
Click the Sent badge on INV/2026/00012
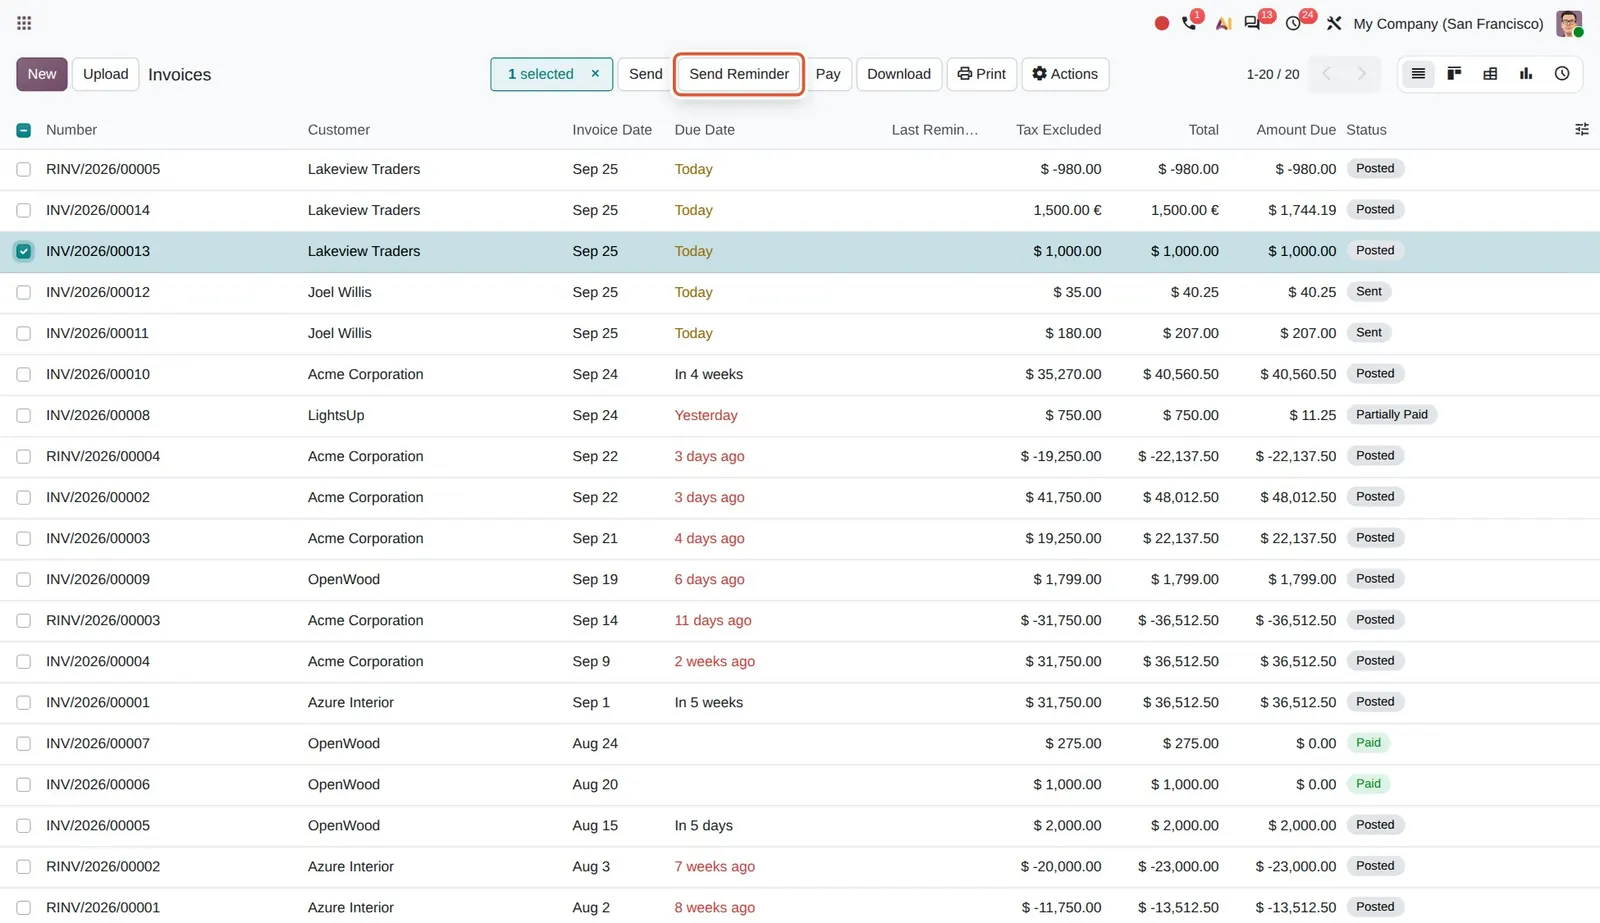tap(1369, 292)
